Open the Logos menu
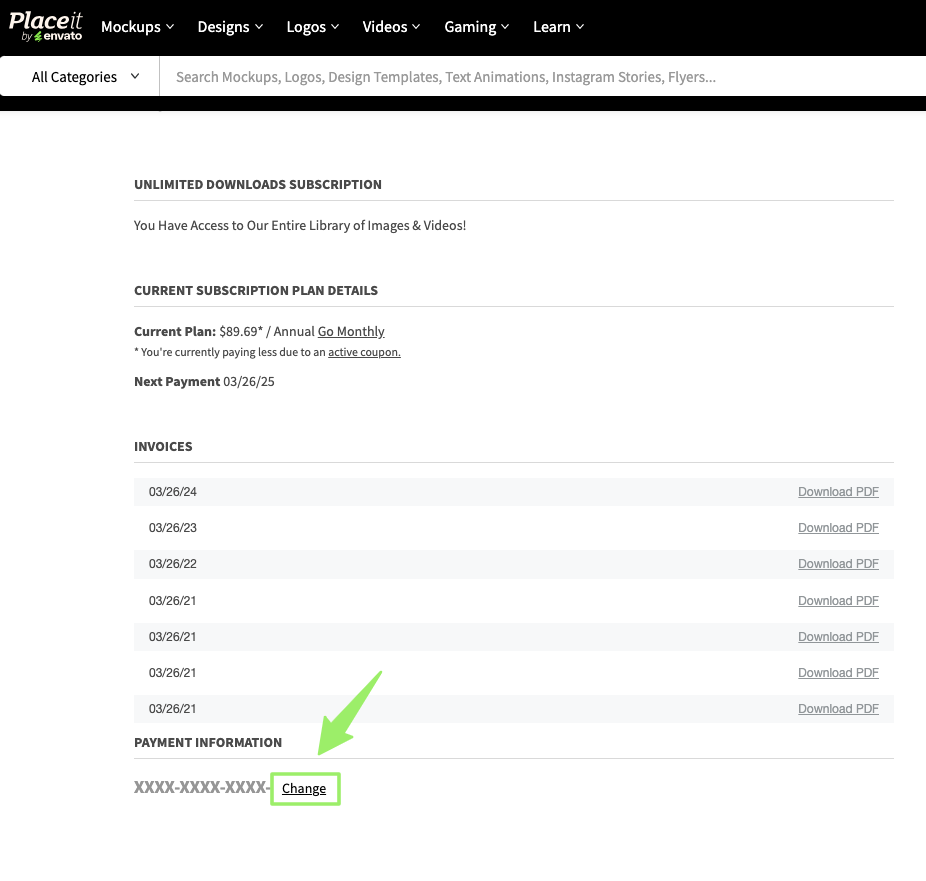 [313, 27]
